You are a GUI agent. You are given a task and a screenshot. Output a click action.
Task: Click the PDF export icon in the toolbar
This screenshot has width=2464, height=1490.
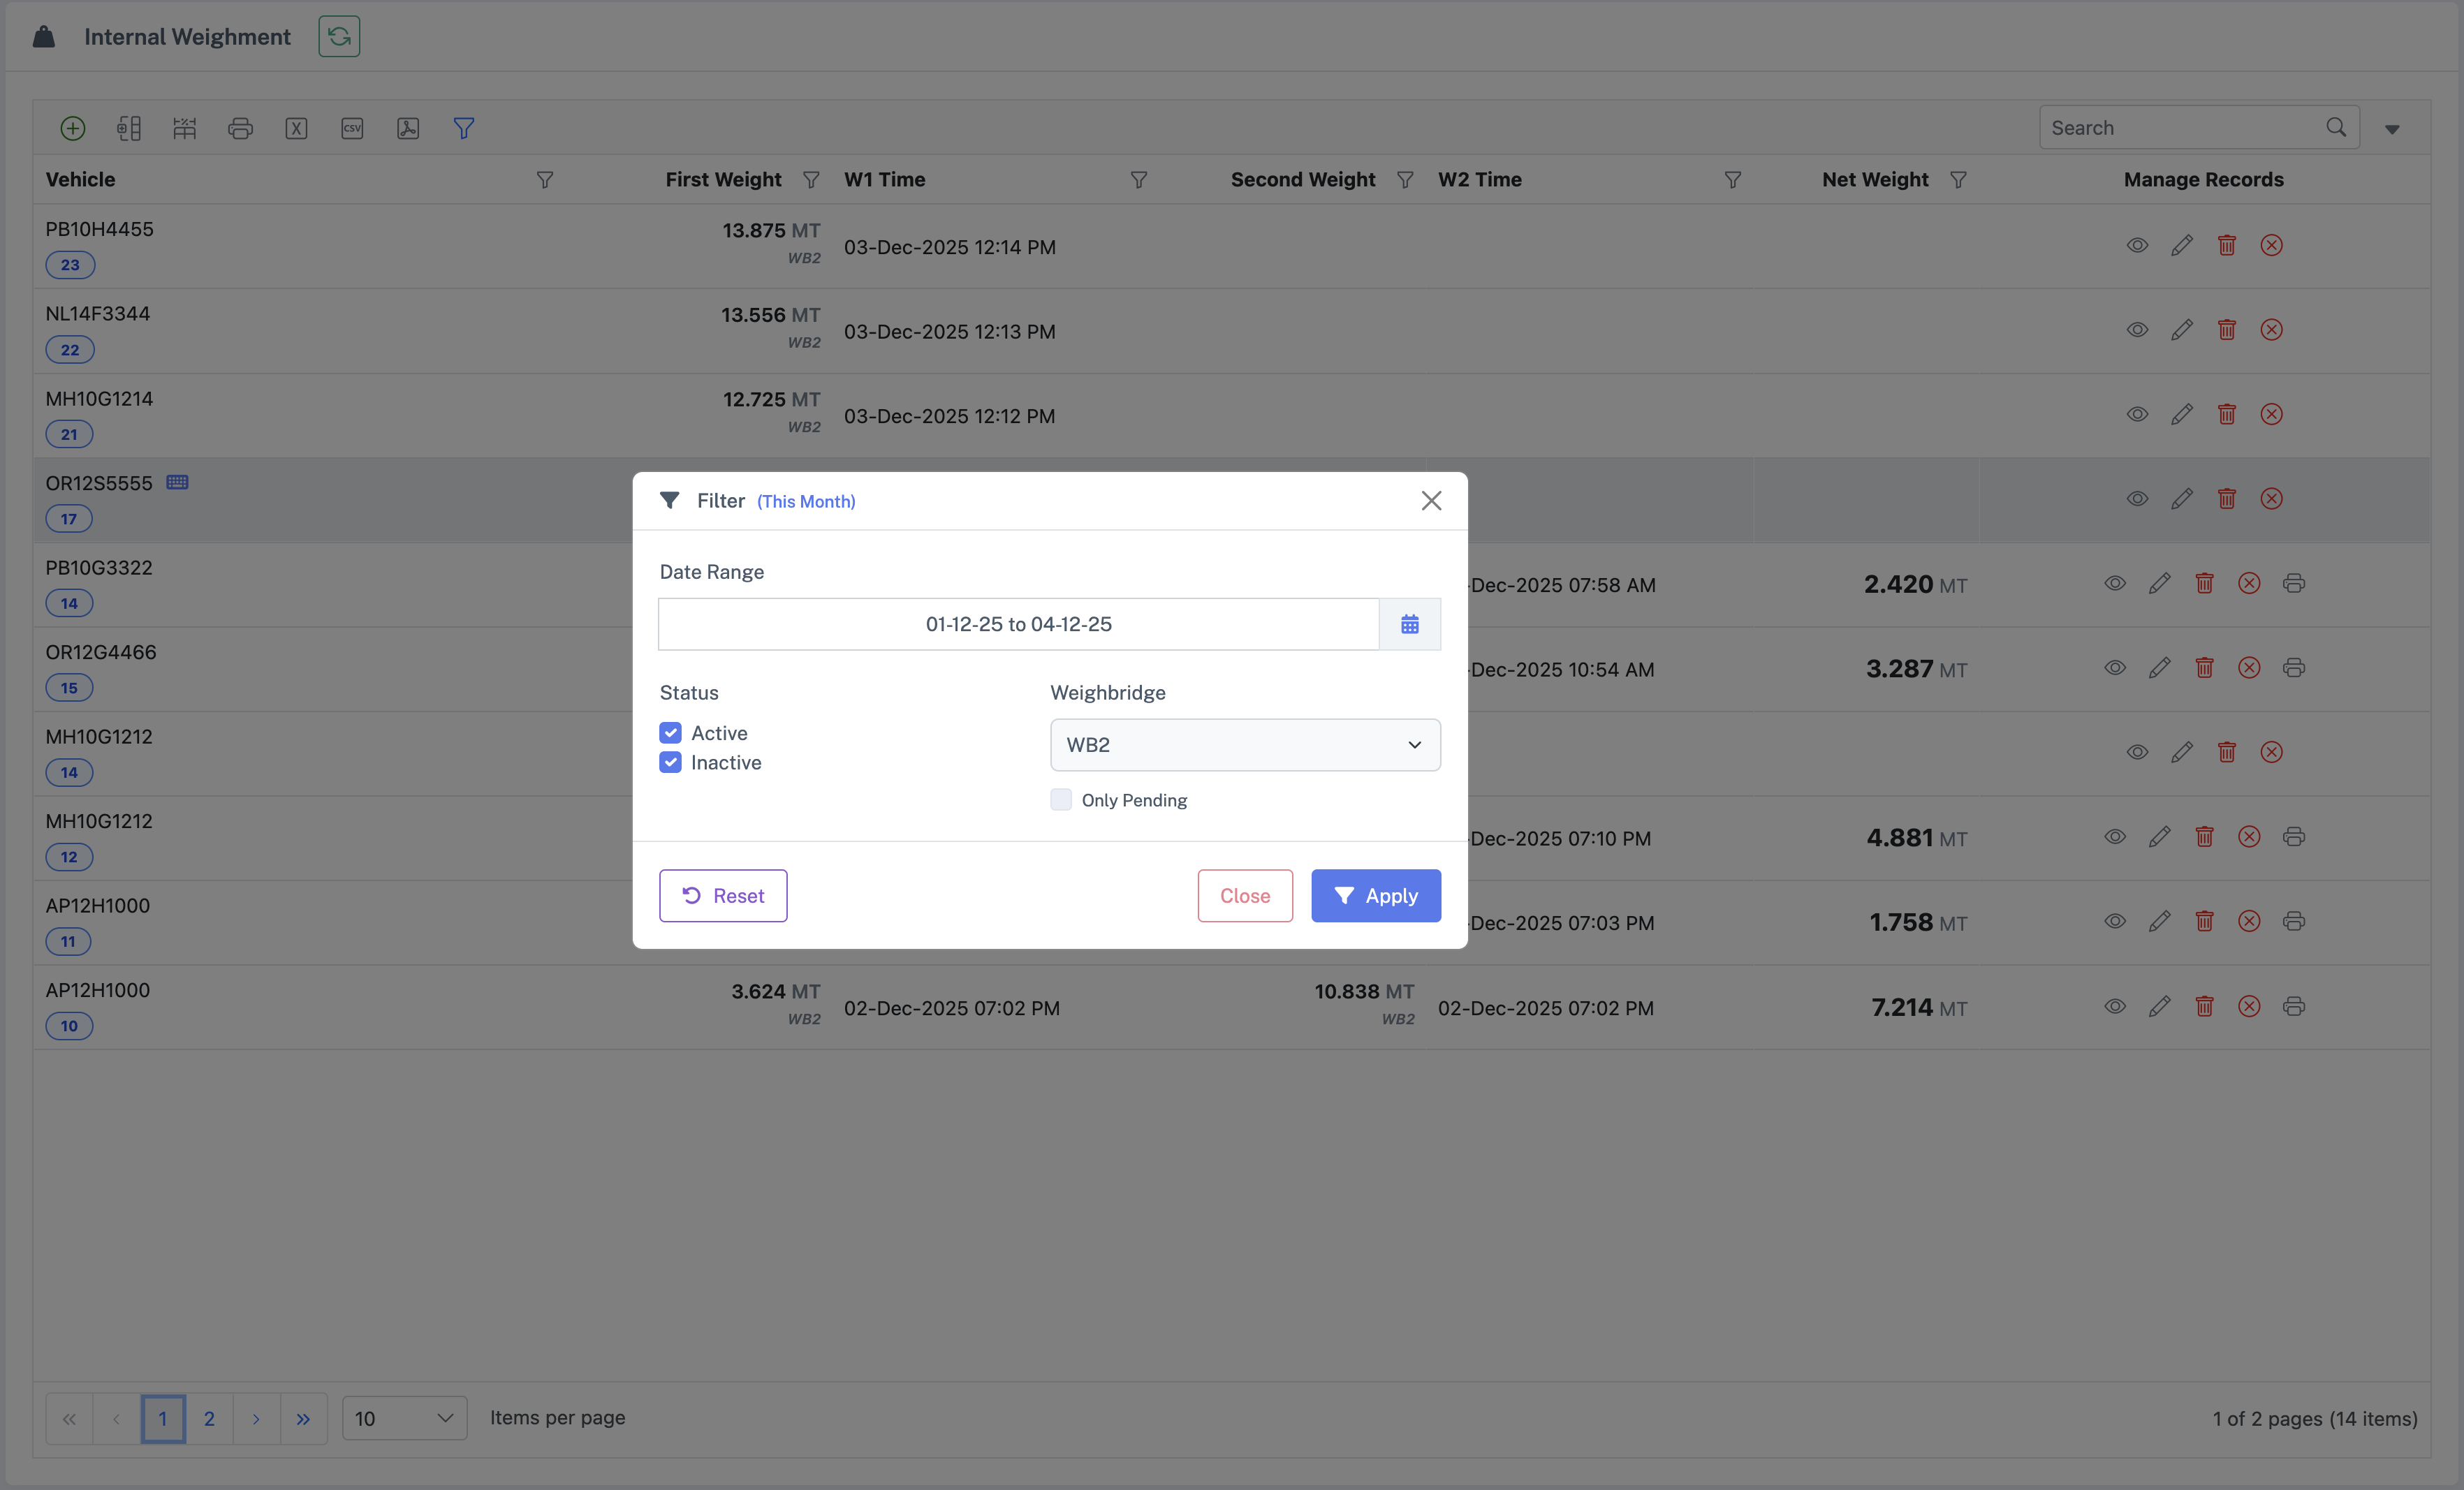click(408, 128)
